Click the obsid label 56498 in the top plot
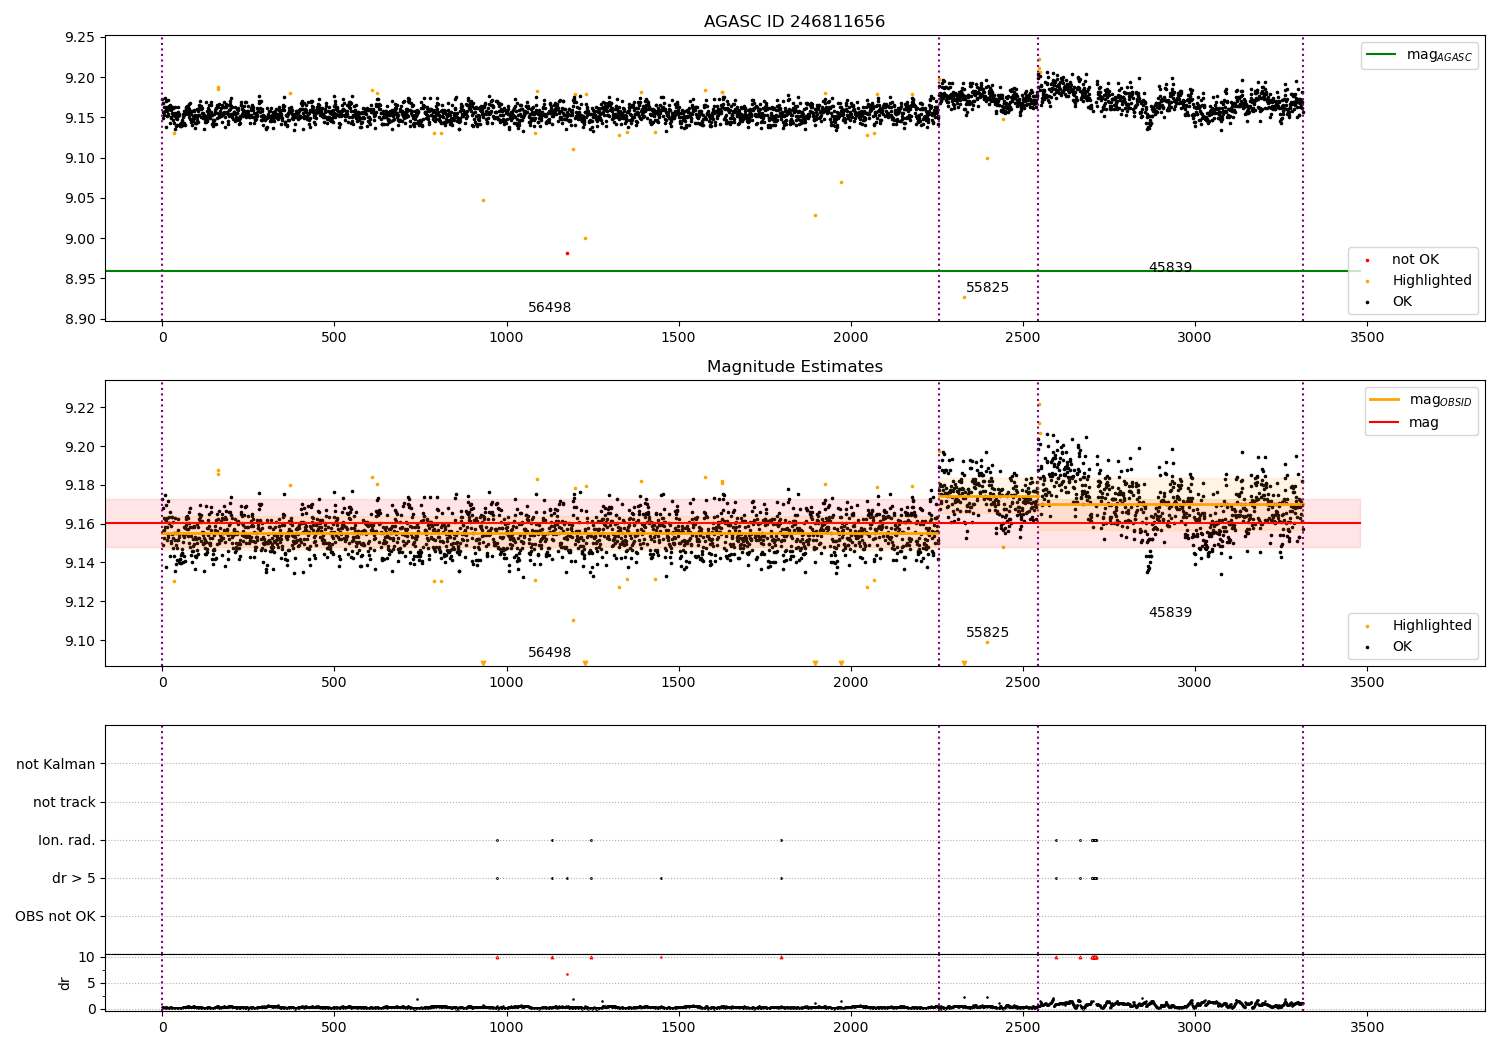Viewport: 1500px width, 1050px height. click(x=549, y=308)
